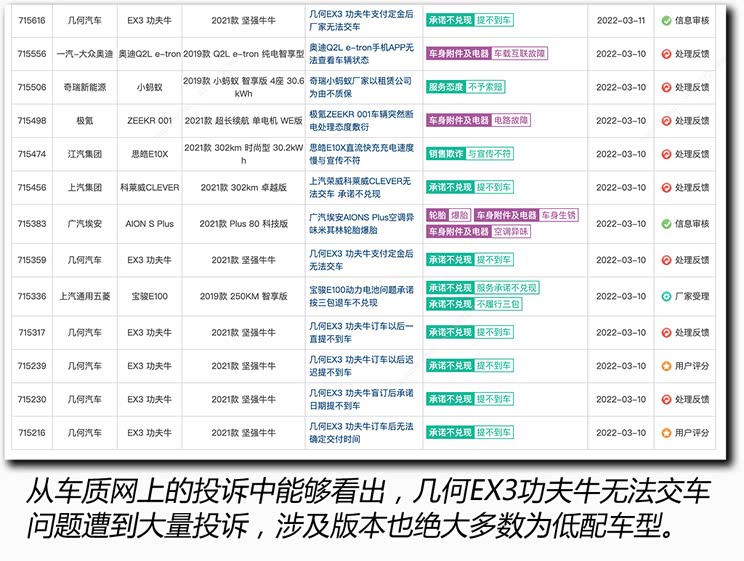Click the 销售欺诈 与宣传不符 tag
This screenshot has width=744, height=561.
tap(470, 154)
